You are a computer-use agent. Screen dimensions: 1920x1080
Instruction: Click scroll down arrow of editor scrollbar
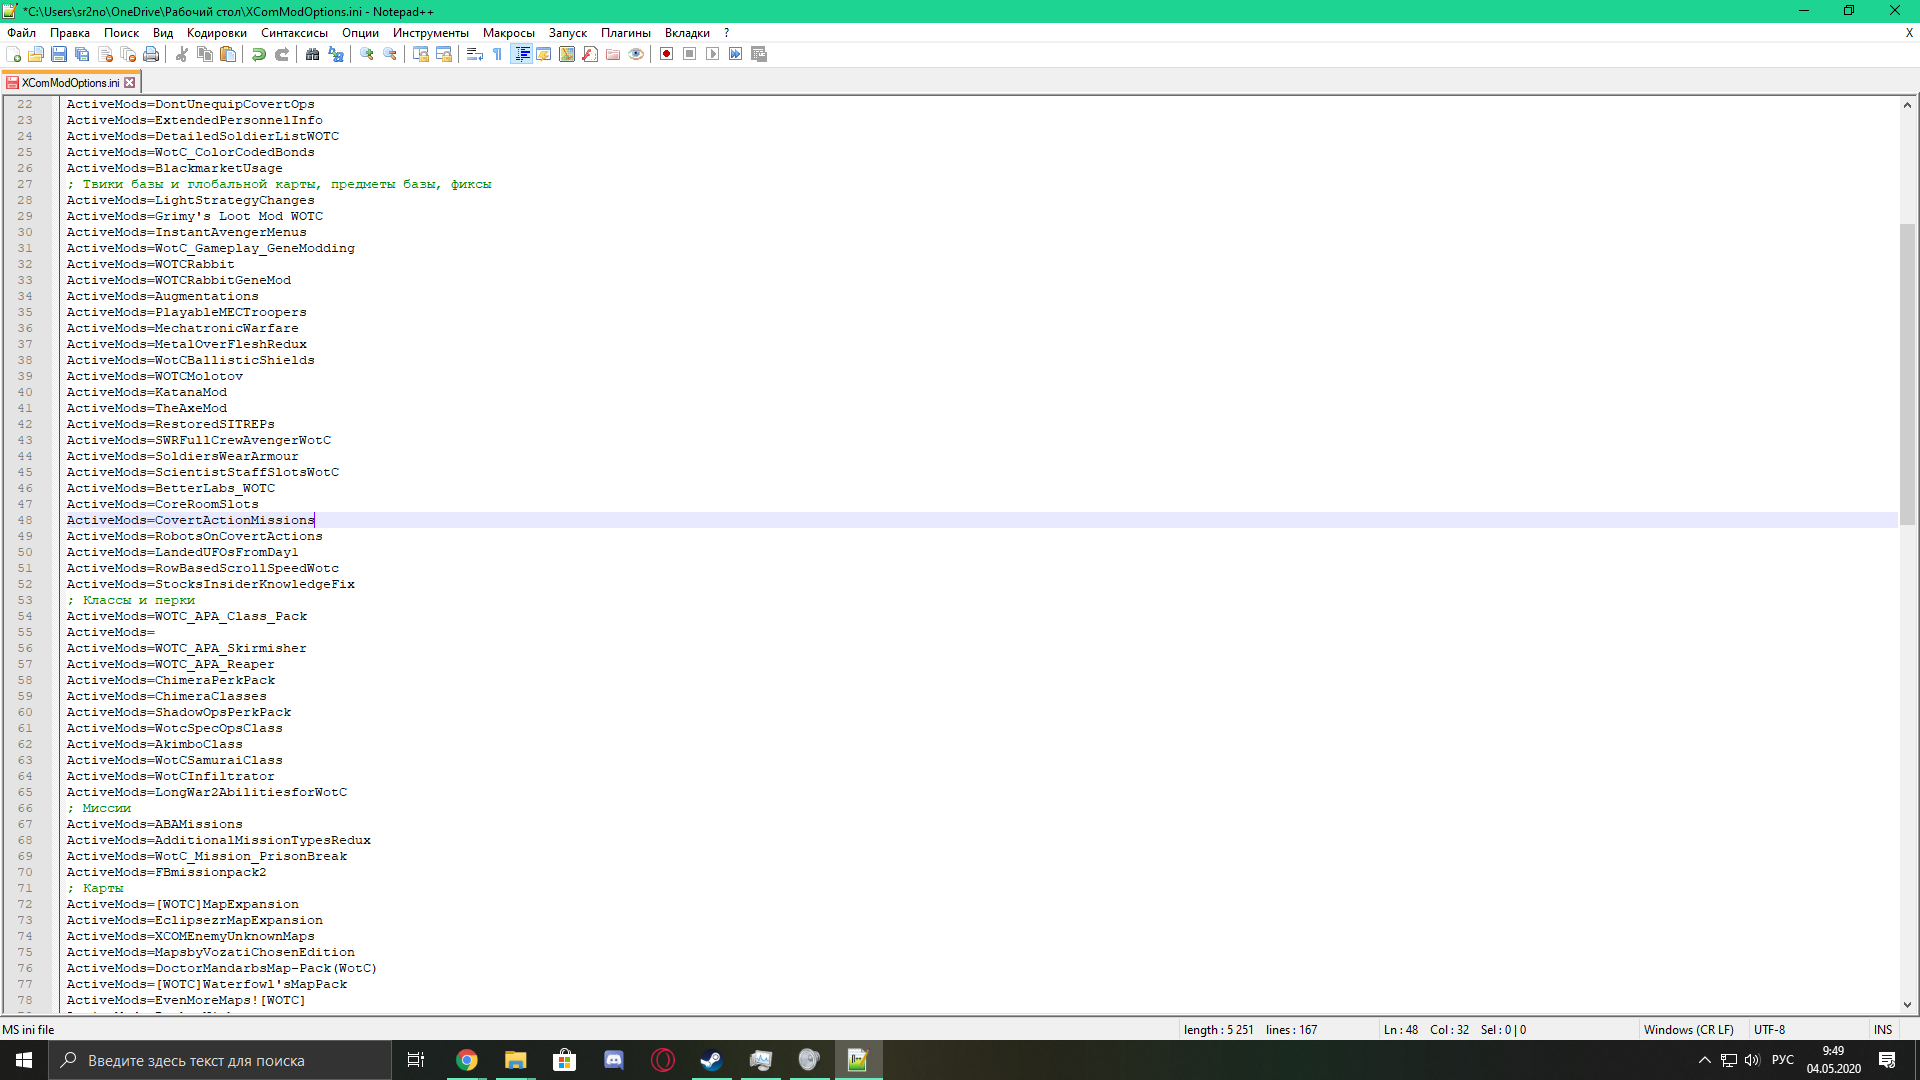(x=1907, y=1004)
